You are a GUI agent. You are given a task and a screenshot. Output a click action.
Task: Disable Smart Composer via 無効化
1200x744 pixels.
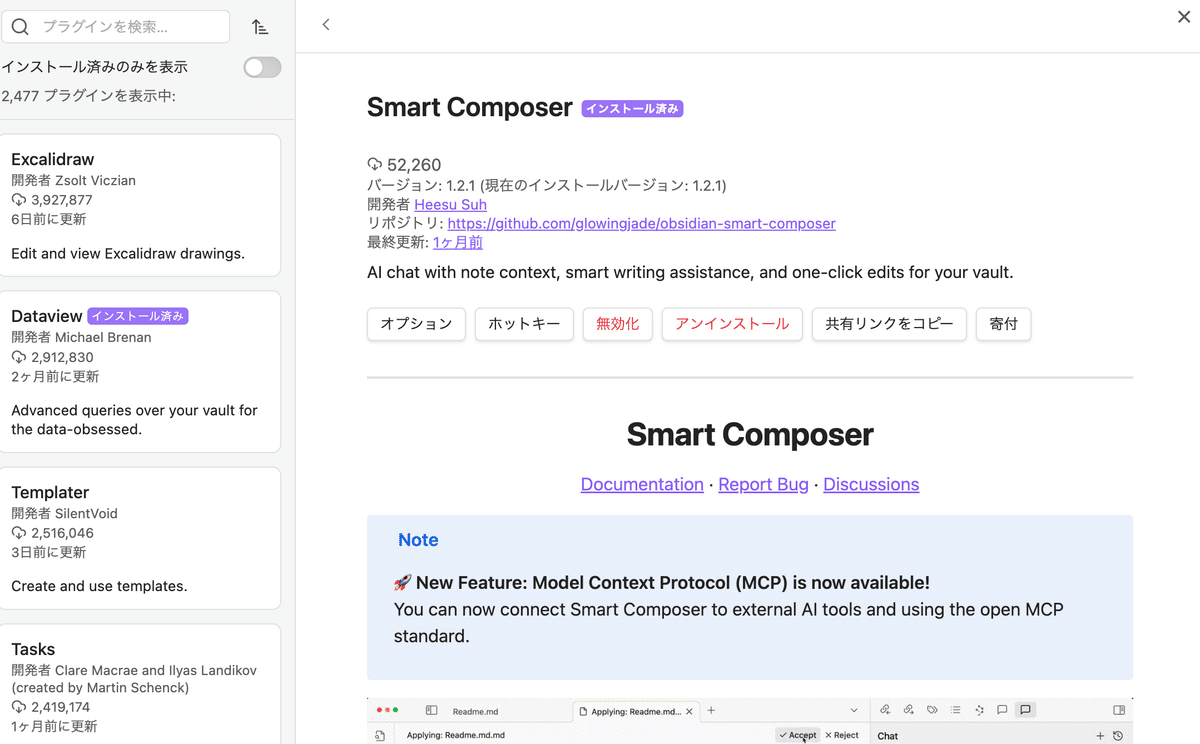pos(617,324)
